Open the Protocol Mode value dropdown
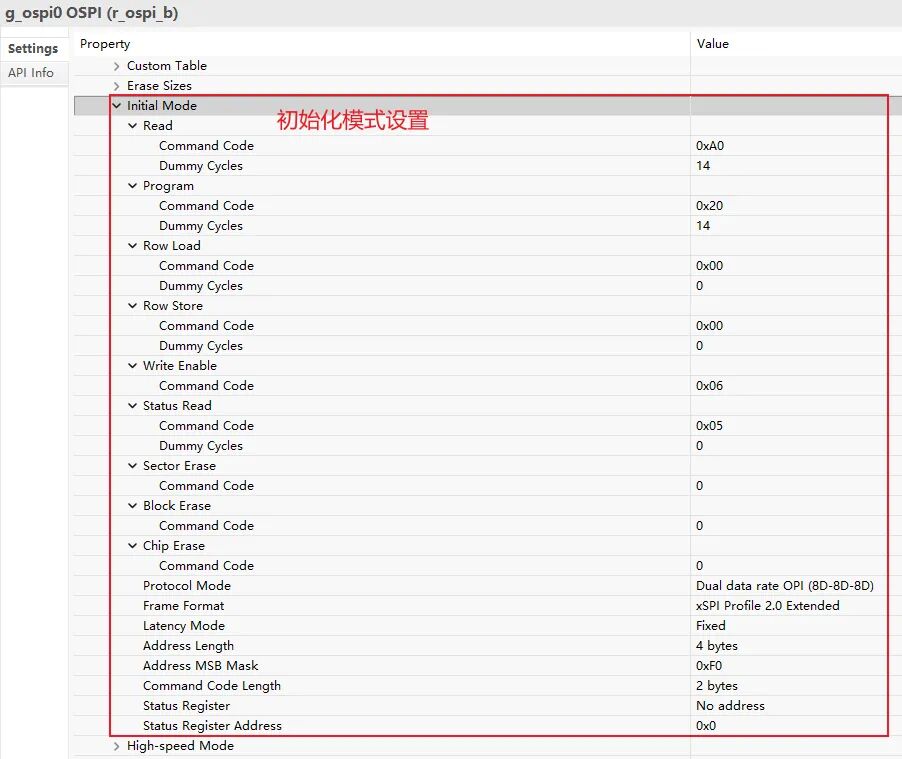 coord(785,586)
